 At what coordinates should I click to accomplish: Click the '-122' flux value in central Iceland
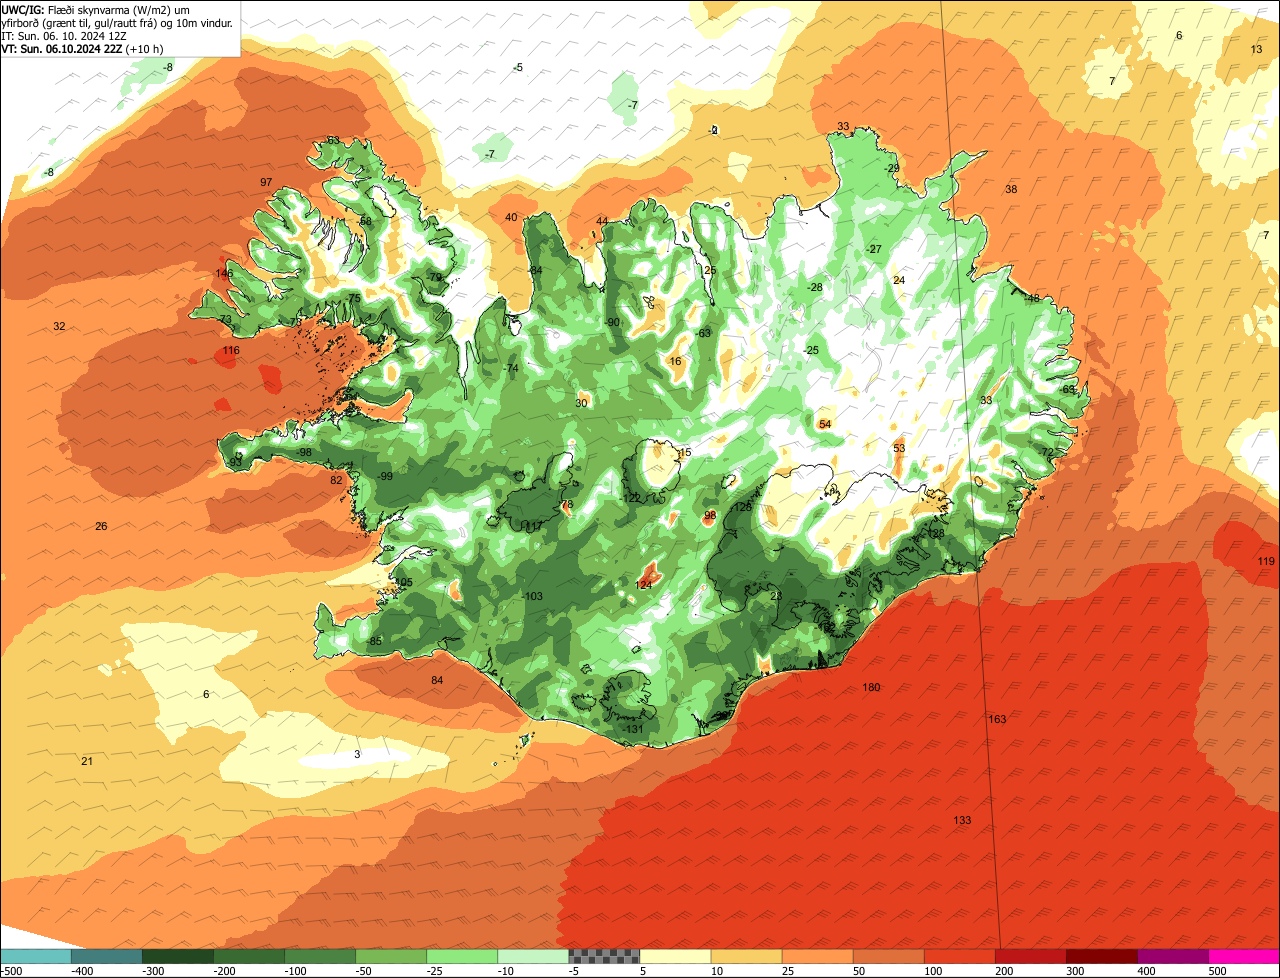(631, 498)
